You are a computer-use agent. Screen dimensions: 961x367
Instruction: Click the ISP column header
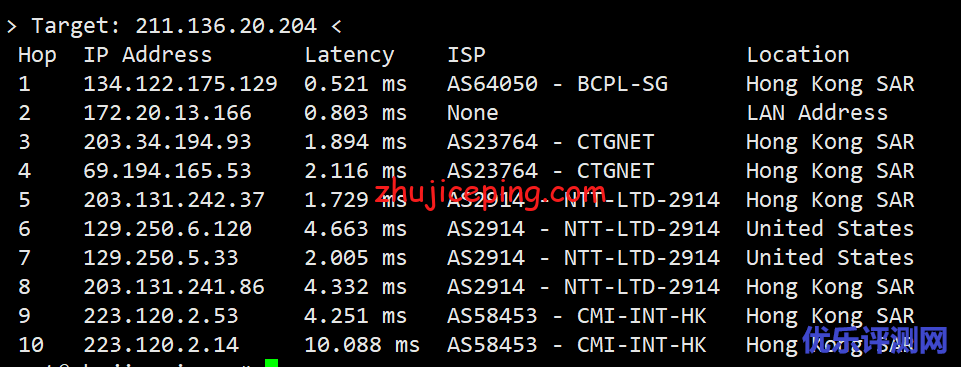tap(466, 55)
